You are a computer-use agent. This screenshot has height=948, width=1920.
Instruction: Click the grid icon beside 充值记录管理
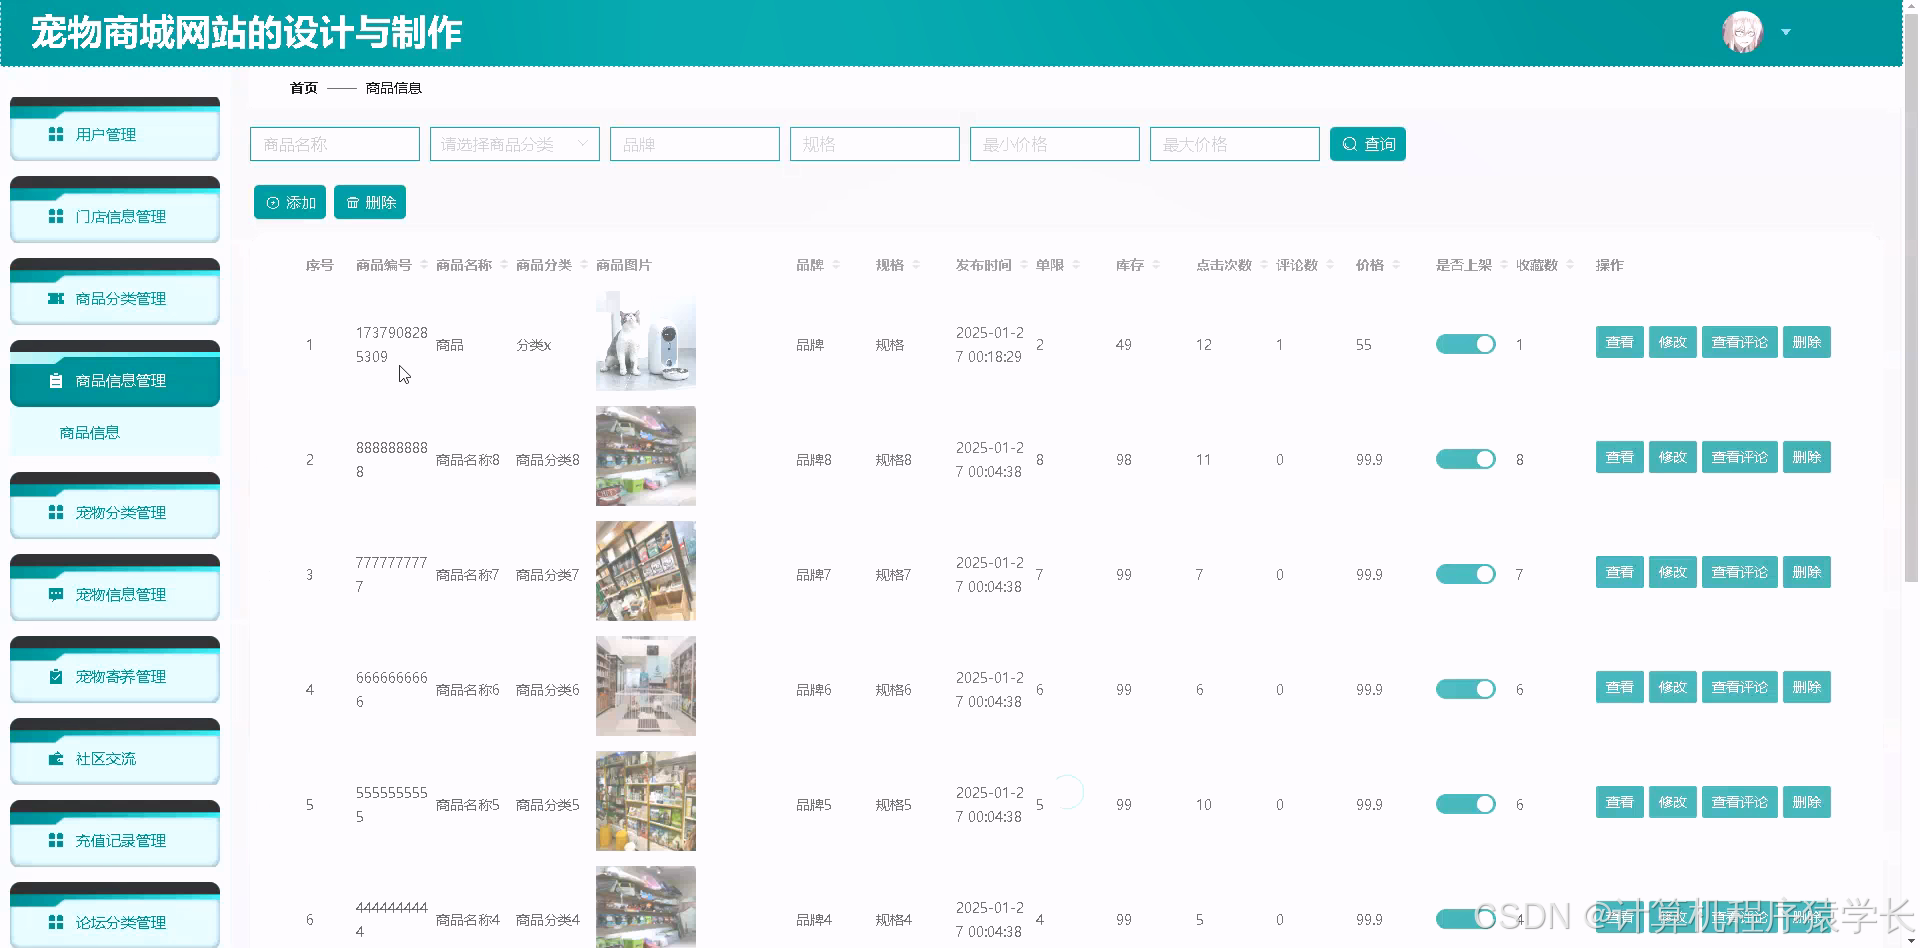coord(56,840)
